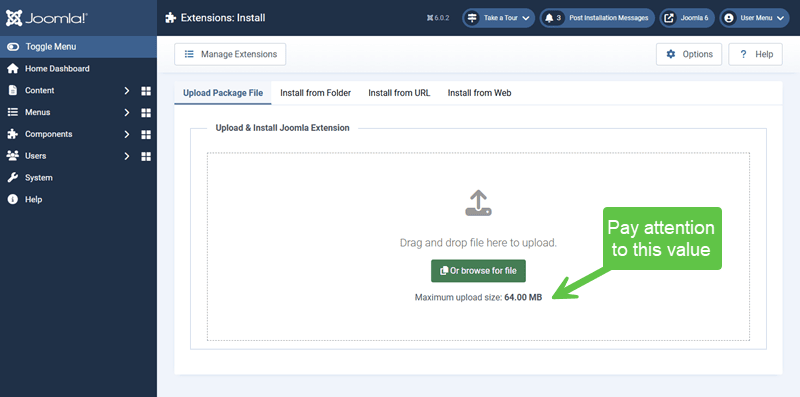This screenshot has height=397, width=800.
Task: Click the Joomla! logo
Action: pos(46,18)
